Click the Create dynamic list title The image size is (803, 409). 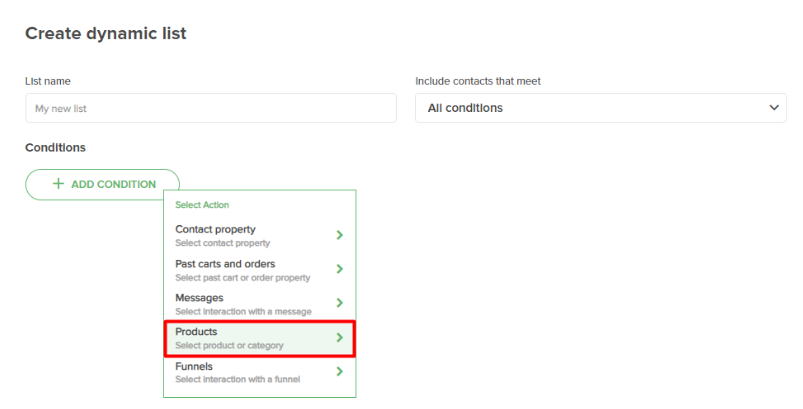click(x=105, y=33)
